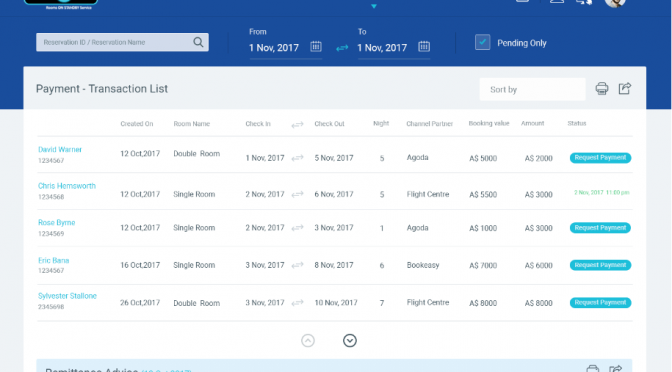
Task: Open Rose Byrne reservation
Action: 57,223
